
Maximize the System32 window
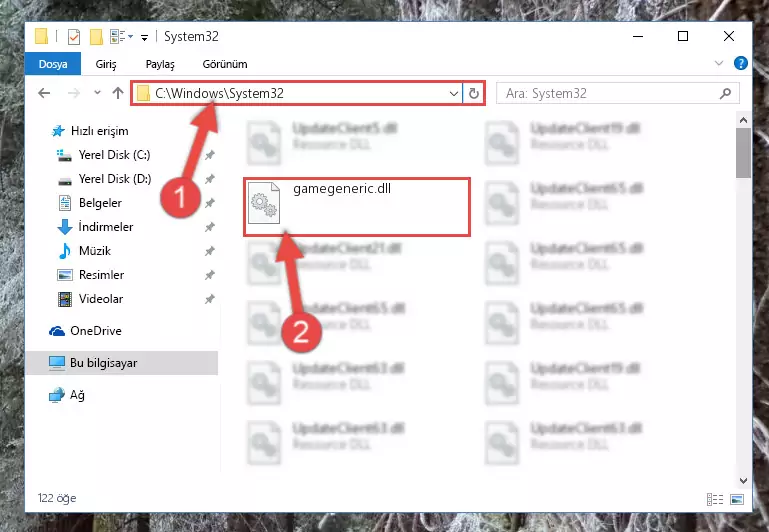683,36
